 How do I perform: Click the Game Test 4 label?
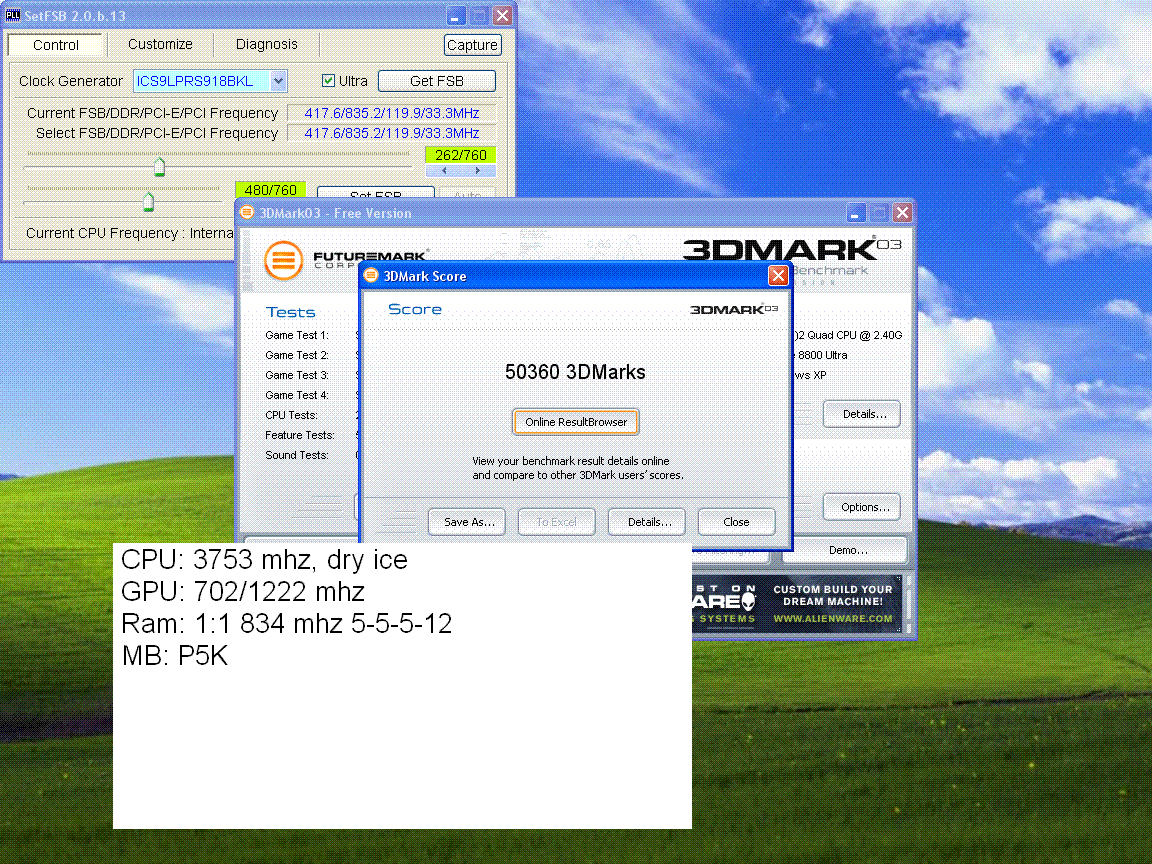[297, 395]
